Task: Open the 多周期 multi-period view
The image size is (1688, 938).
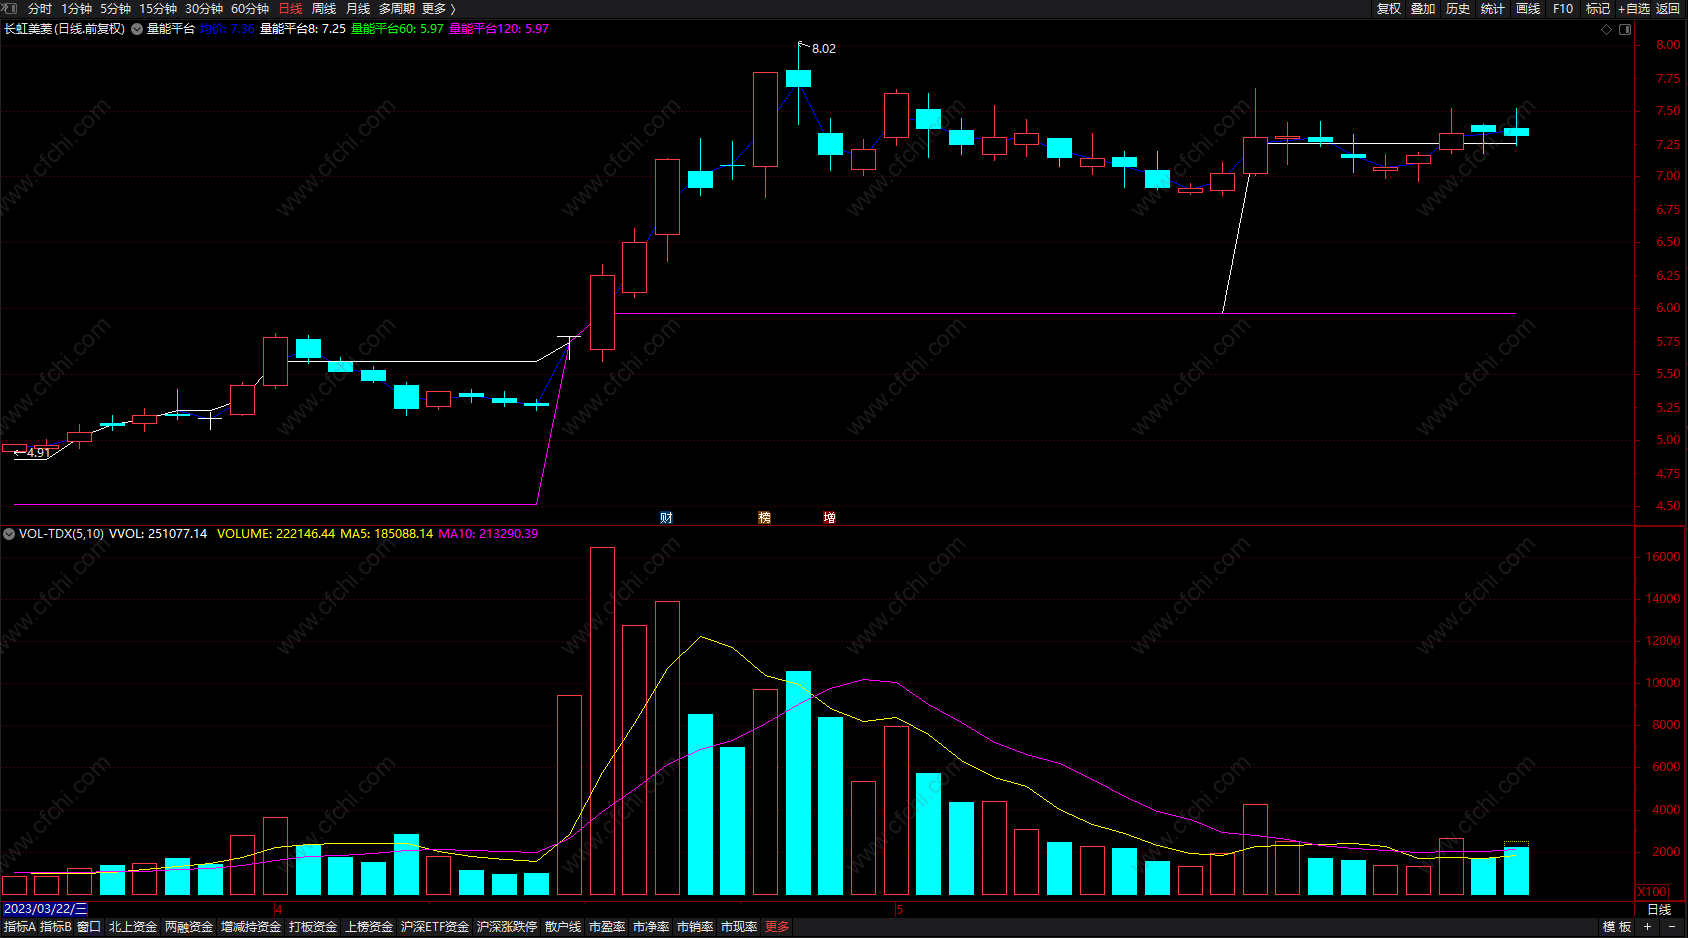Action: click(x=397, y=9)
